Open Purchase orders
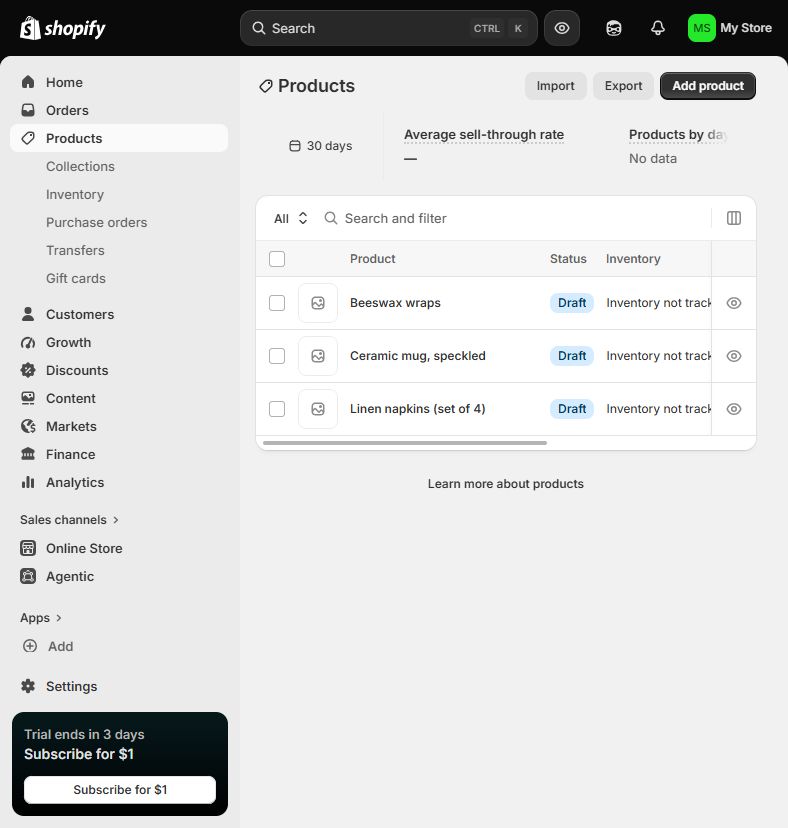The height and width of the screenshot is (828, 788). (x=97, y=222)
